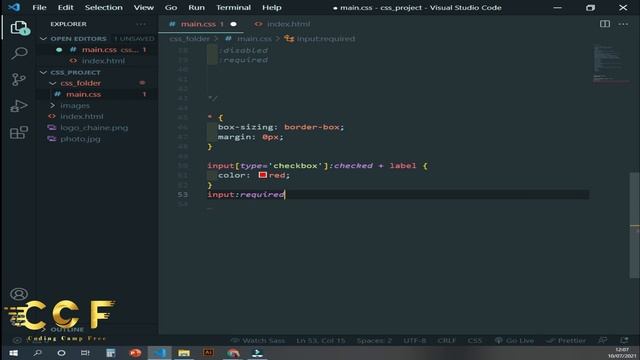This screenshot has height=360, width=640.
Task: Open Windows taskbar search
Action: 38,353
